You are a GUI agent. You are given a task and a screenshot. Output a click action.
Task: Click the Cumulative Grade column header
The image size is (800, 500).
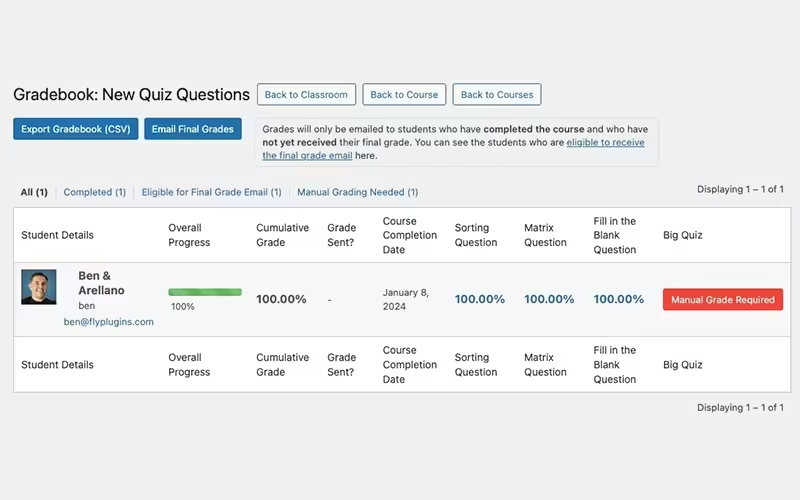(282, 235)
